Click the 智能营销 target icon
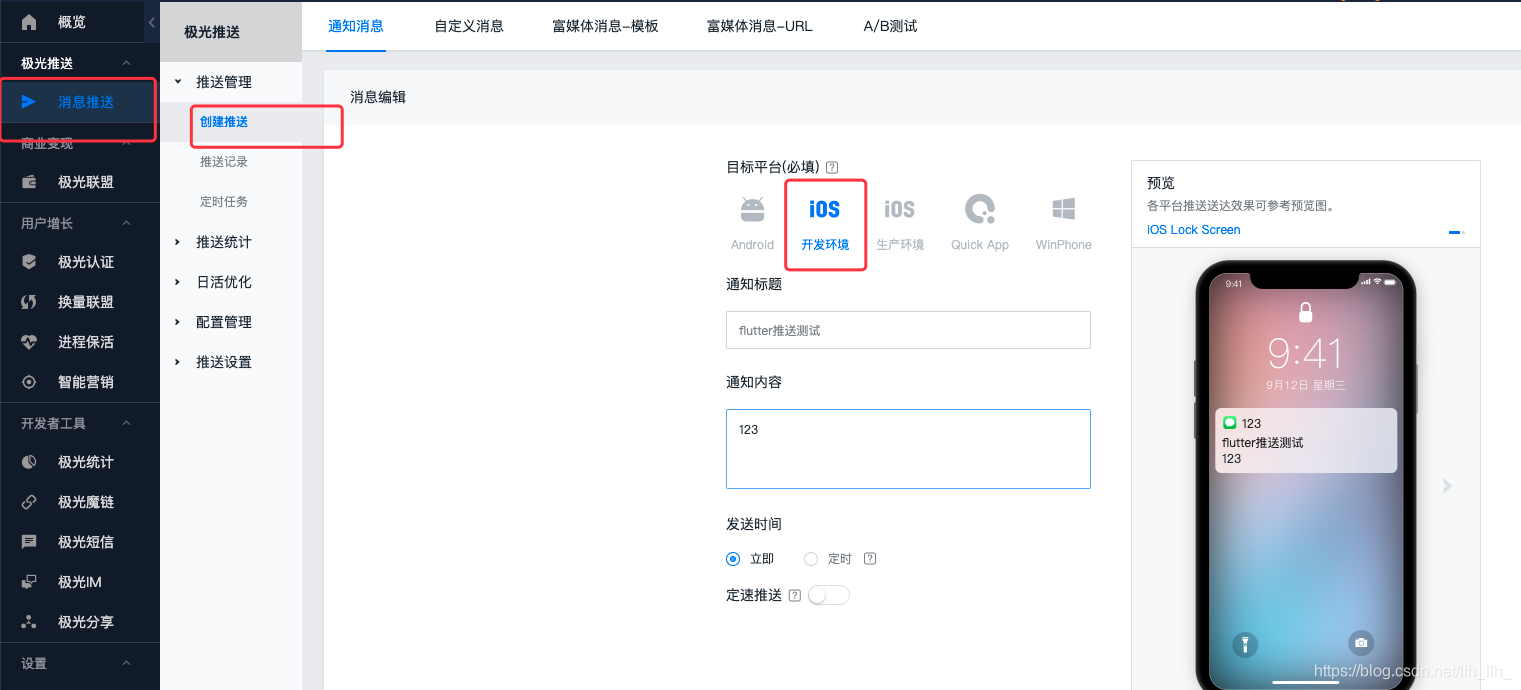The image size is (1521, 690). [x=29, y=382]
